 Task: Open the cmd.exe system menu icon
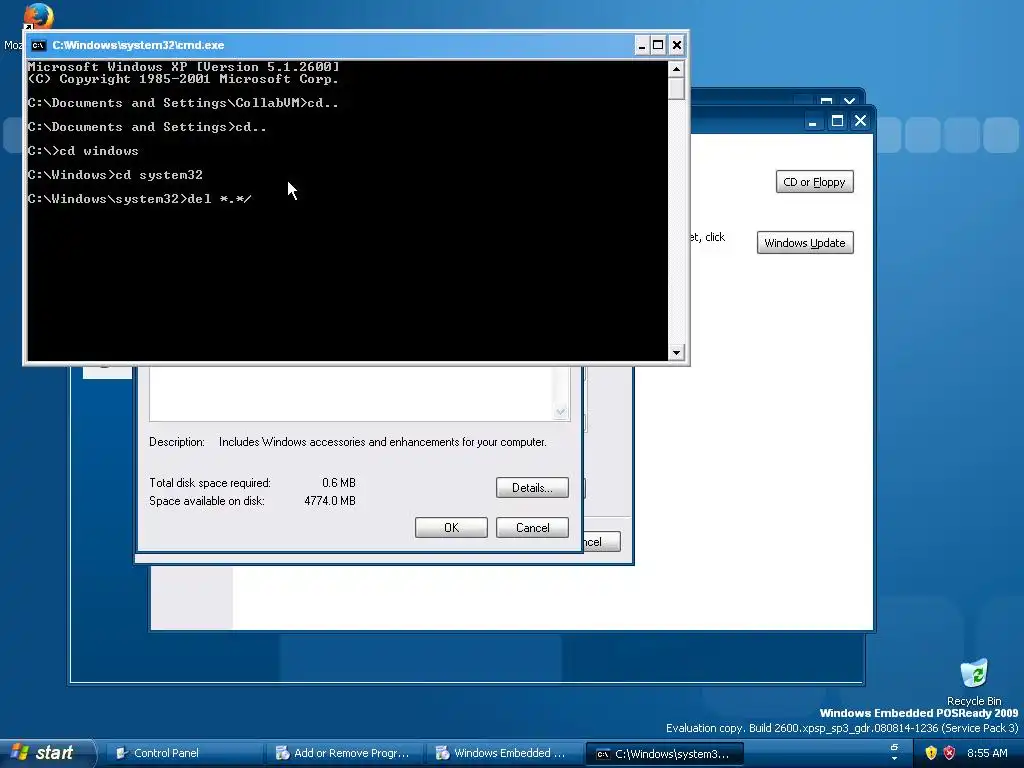(39, 45)
